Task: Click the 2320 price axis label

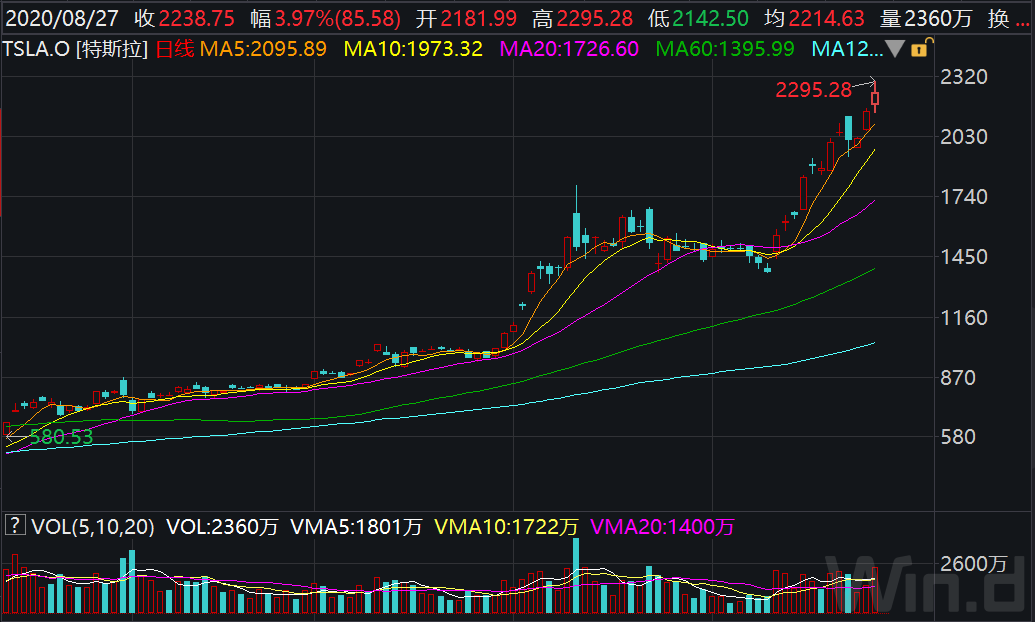Action: pyautogui.click(x=964, y=77)
